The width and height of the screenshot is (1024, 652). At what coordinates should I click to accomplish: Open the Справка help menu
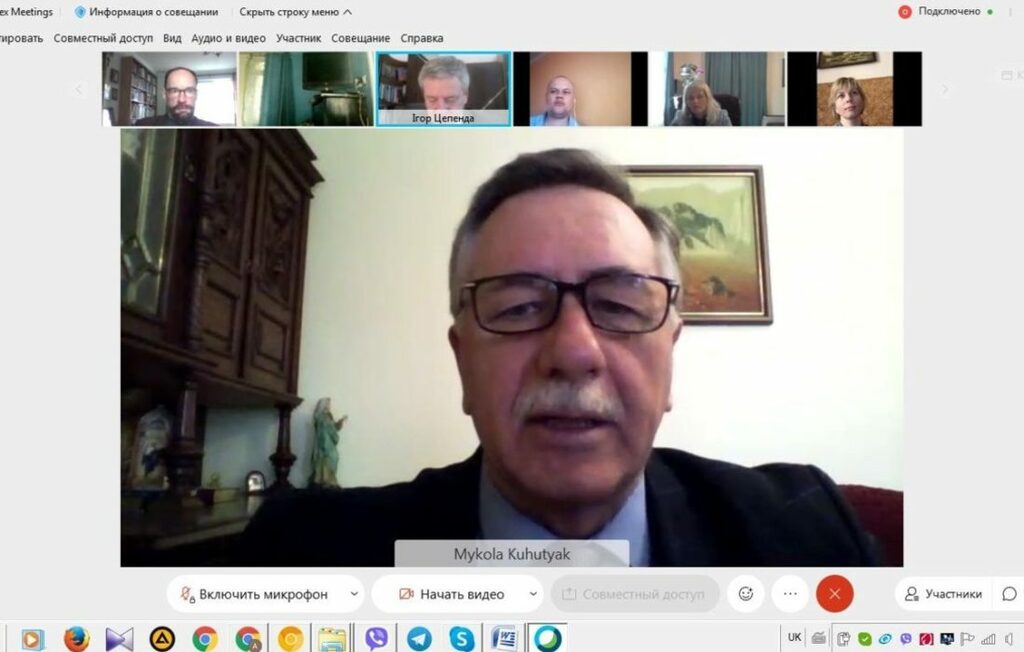[422, 38]
